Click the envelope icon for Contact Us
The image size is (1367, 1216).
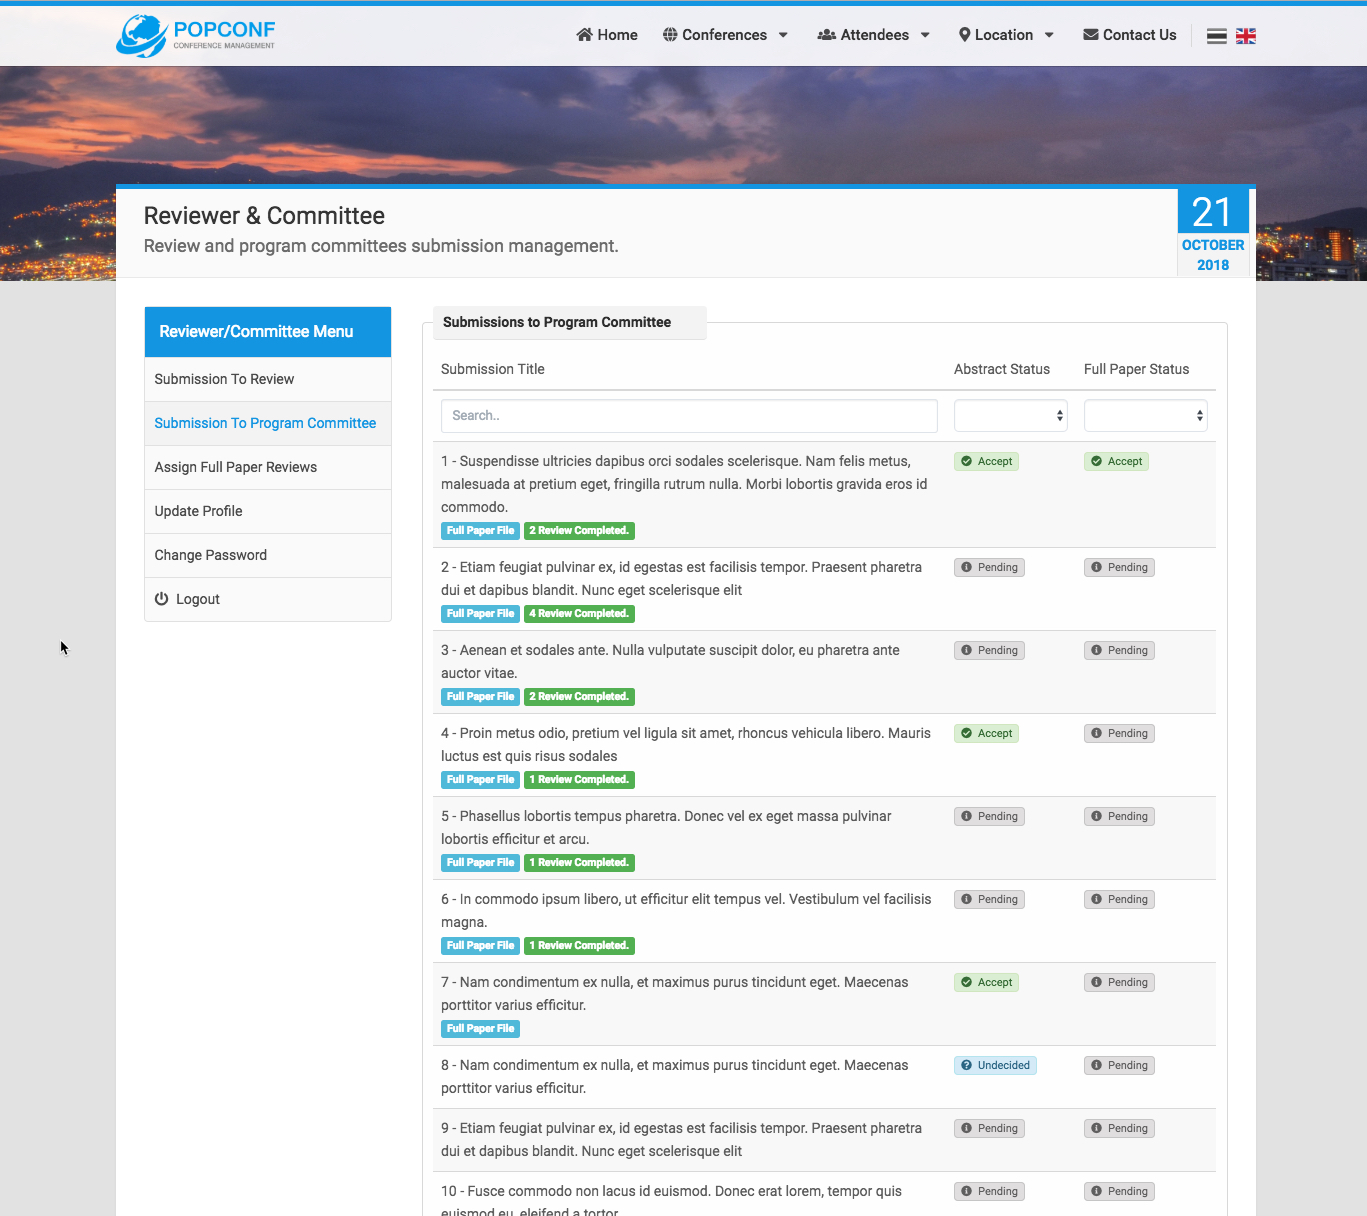tap(1090, 35)
